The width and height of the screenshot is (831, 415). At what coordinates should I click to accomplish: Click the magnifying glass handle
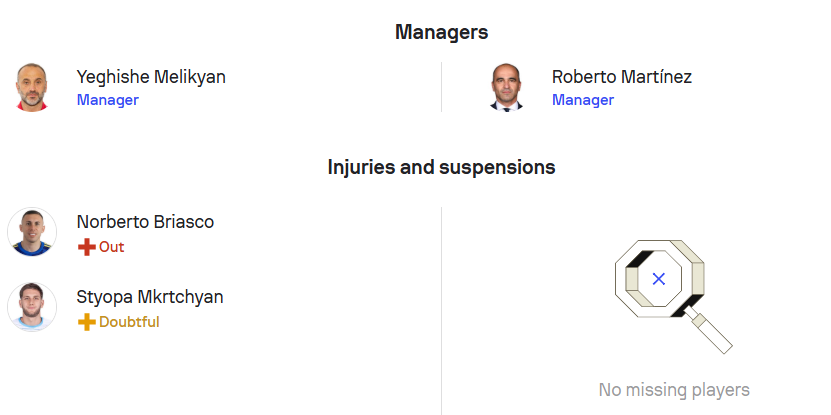709,331
